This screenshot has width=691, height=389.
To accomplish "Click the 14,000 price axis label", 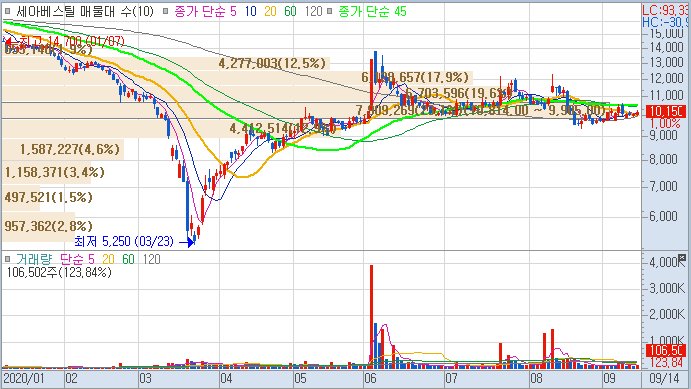I will (666, 47).
